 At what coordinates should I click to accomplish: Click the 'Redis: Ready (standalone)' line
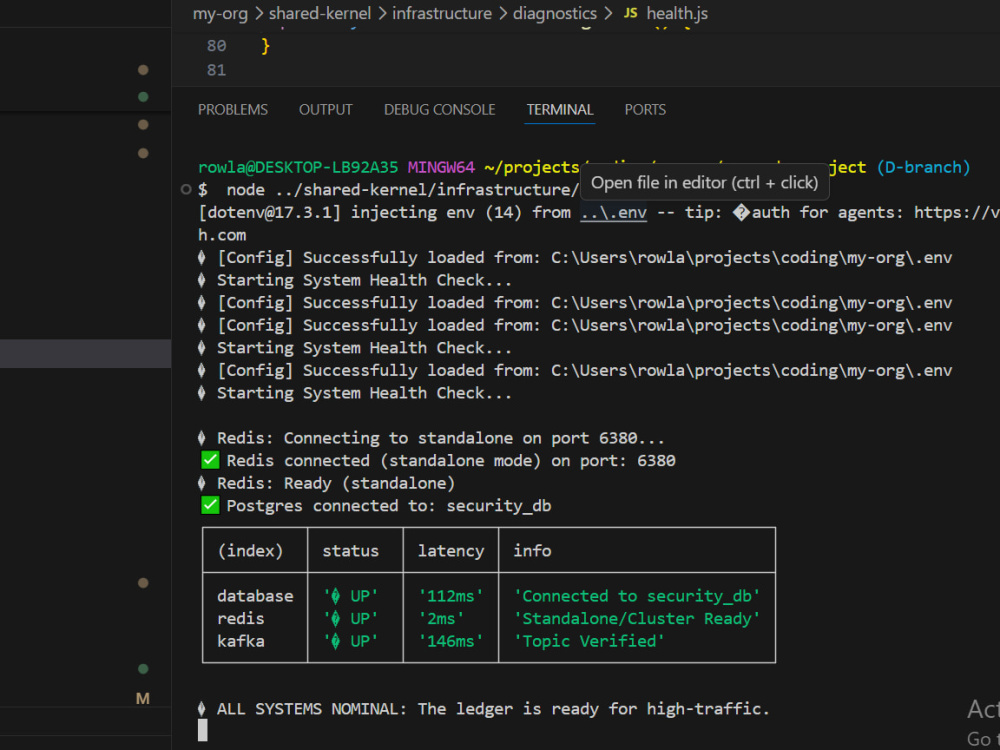[327, 483]
